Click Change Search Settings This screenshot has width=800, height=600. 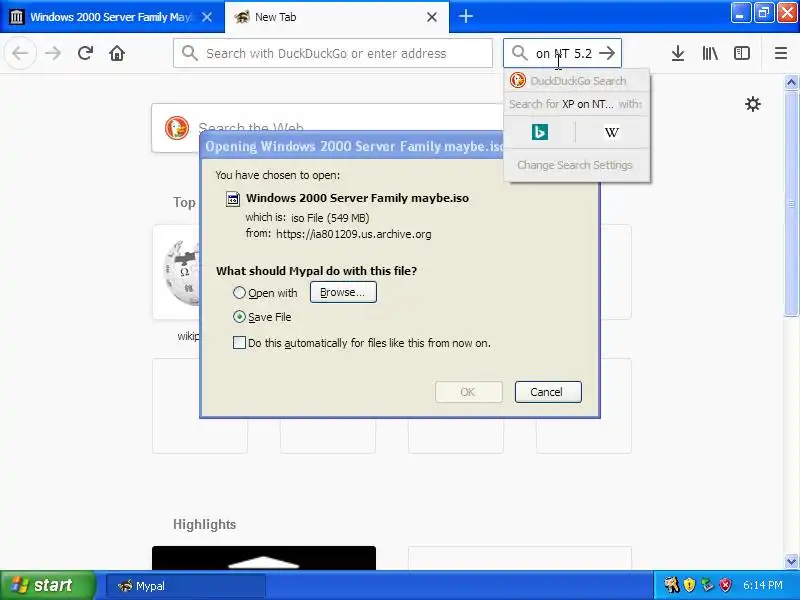coord(575,165)
